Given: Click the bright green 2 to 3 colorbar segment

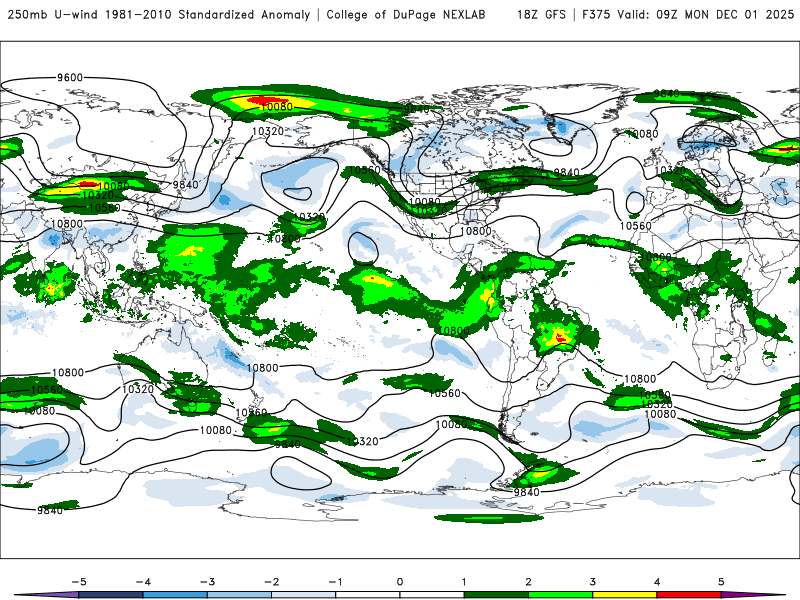Looking at the screenshot, I should [x=560, y=595].
